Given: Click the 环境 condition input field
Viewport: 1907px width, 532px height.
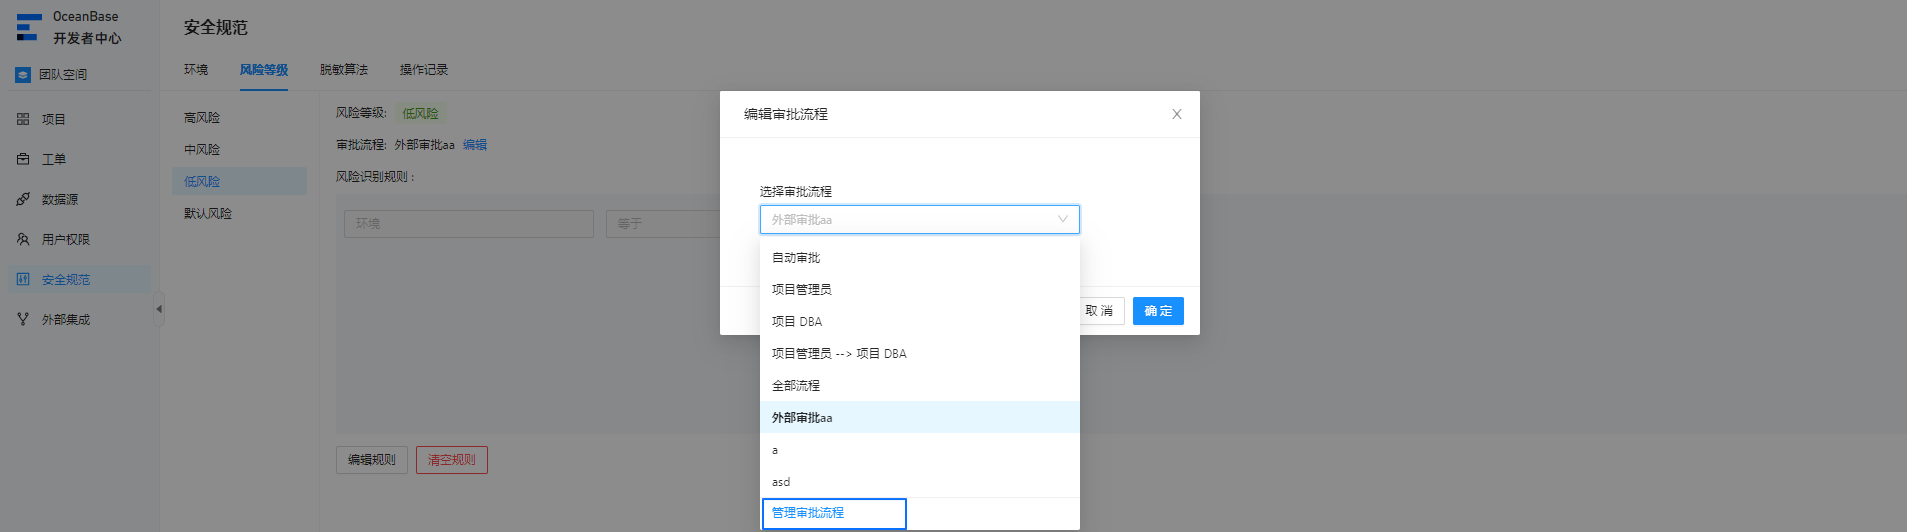Looking at the screenshot, I should [x=468, y=223].
